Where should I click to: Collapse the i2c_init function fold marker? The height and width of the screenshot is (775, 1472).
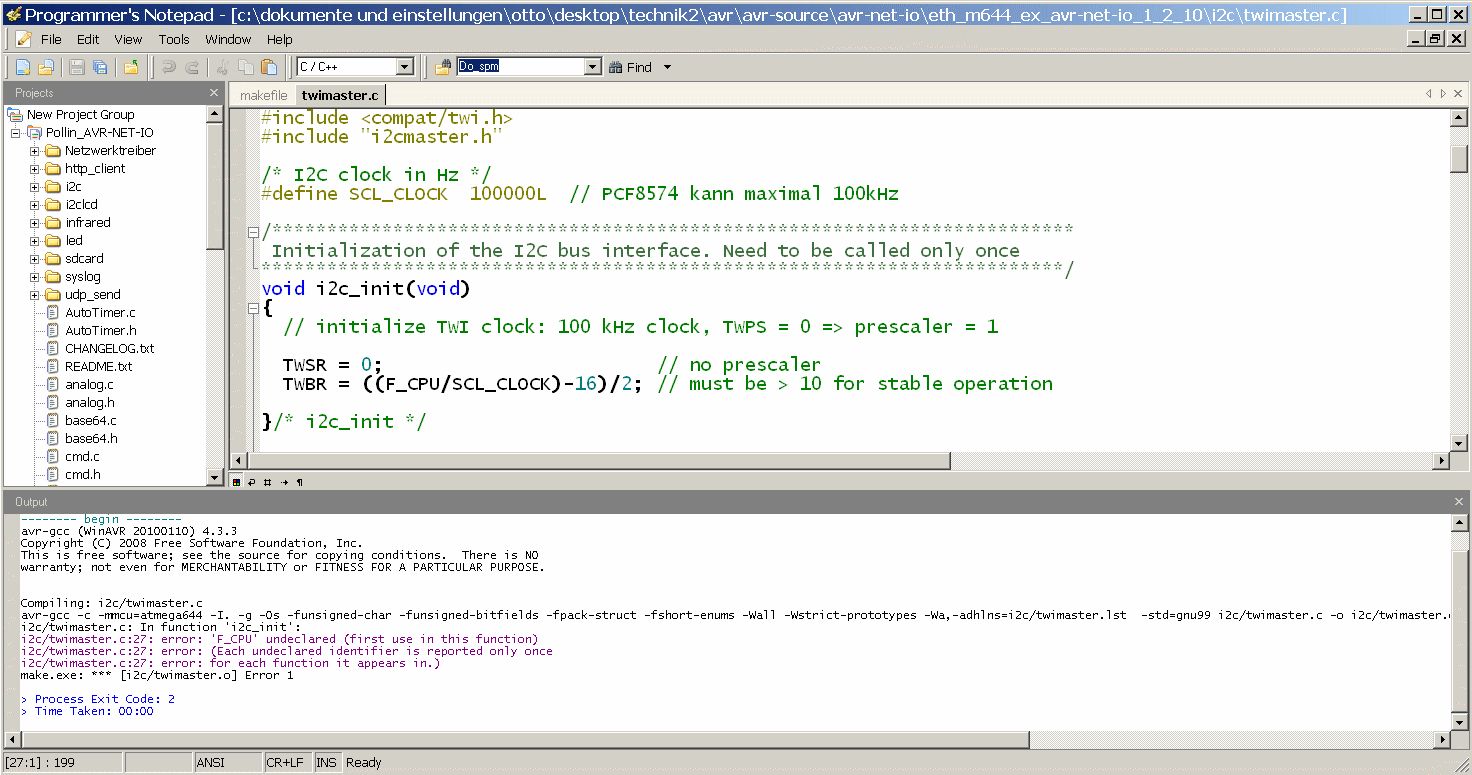tap(253, 308)
